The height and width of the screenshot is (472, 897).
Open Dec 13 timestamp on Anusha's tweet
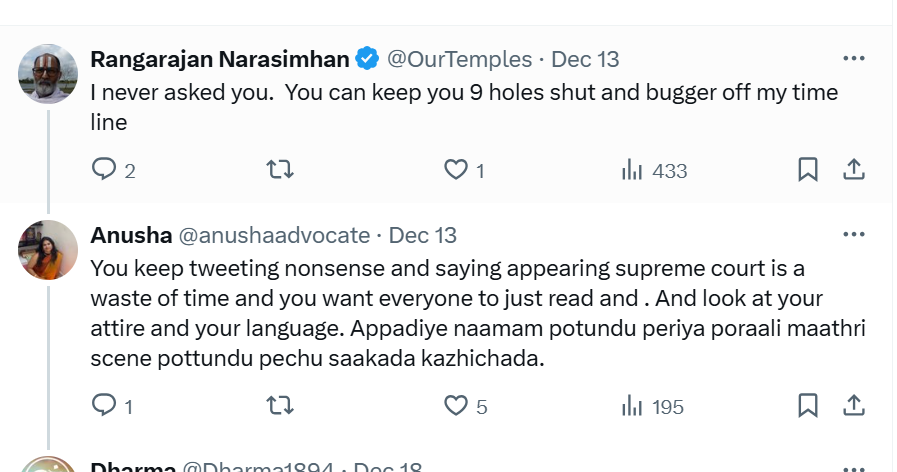(423, 235)
